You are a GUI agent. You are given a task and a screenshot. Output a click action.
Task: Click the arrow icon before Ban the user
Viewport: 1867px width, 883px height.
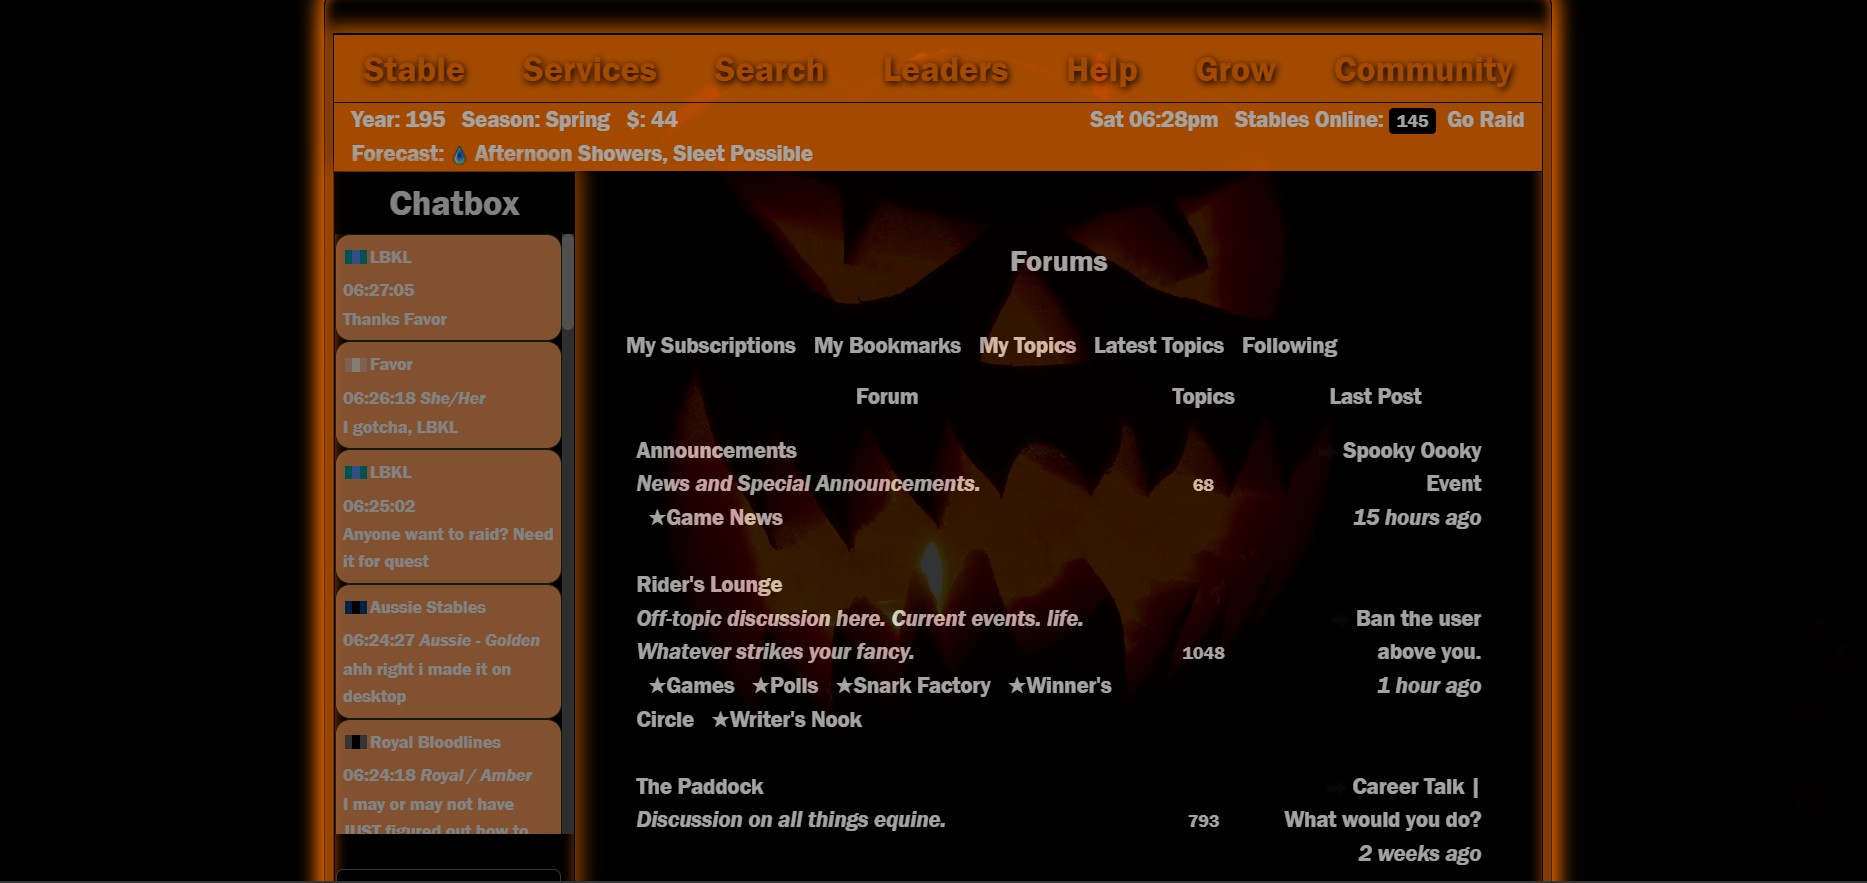tap(1339, 620)
